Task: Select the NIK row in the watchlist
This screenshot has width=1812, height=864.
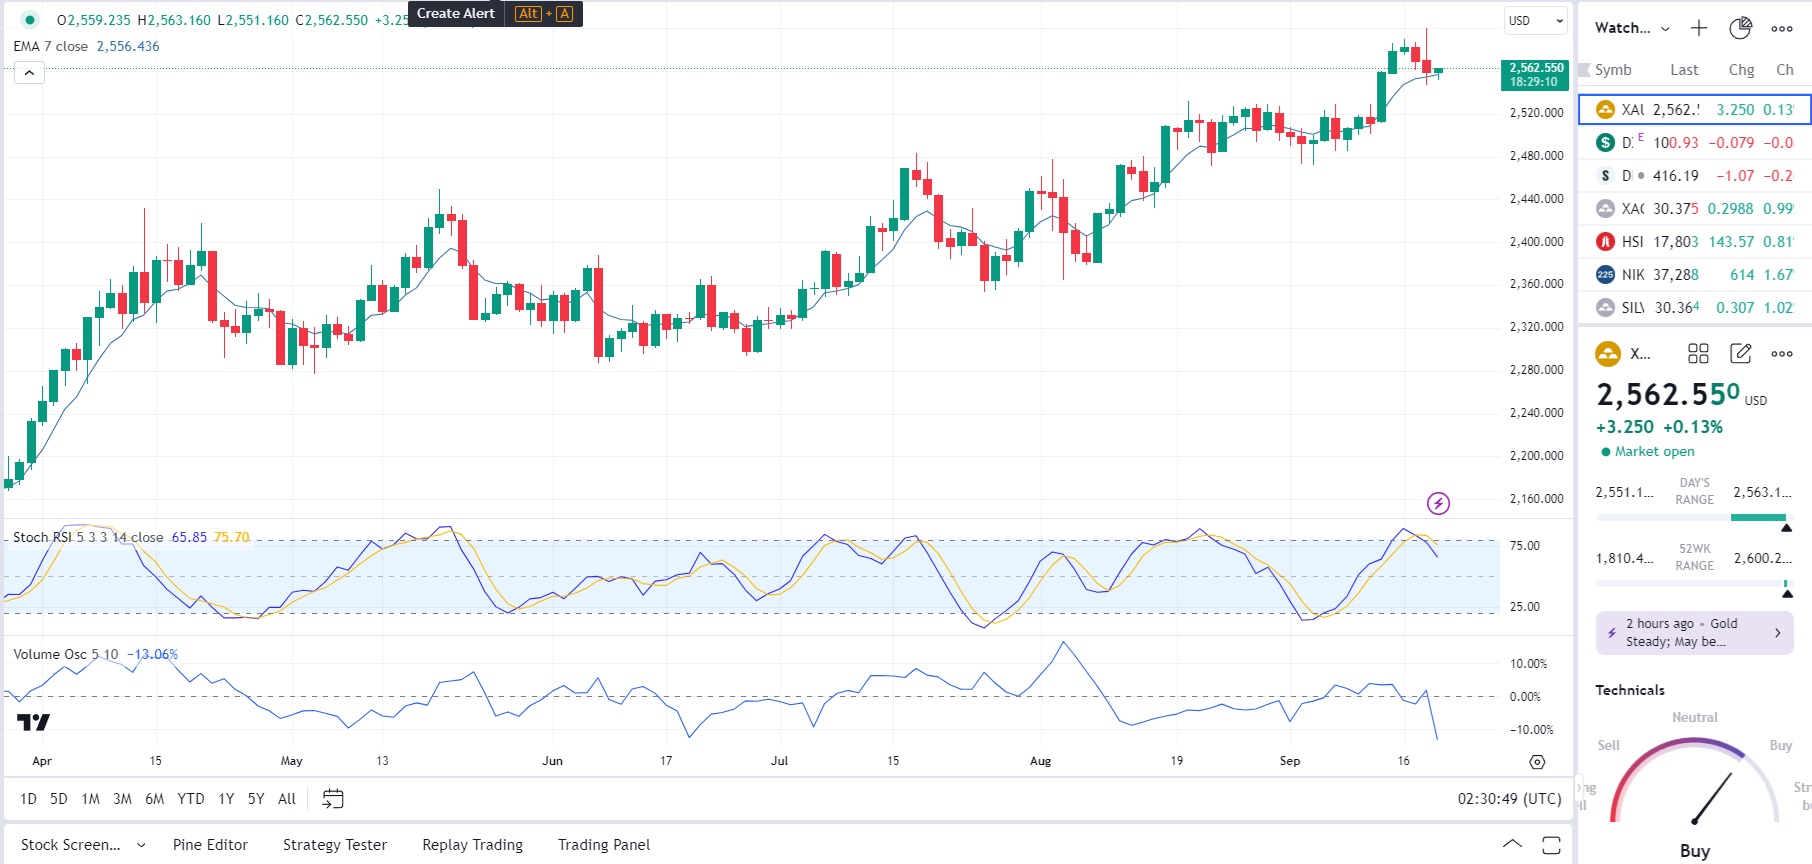Action: pos(1694,274)
